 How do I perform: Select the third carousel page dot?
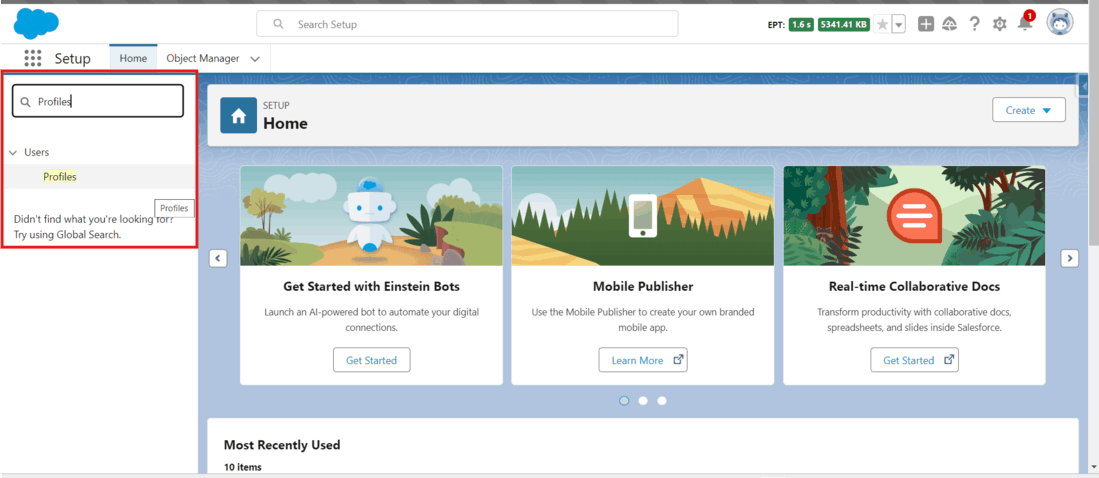click(662, 401)
